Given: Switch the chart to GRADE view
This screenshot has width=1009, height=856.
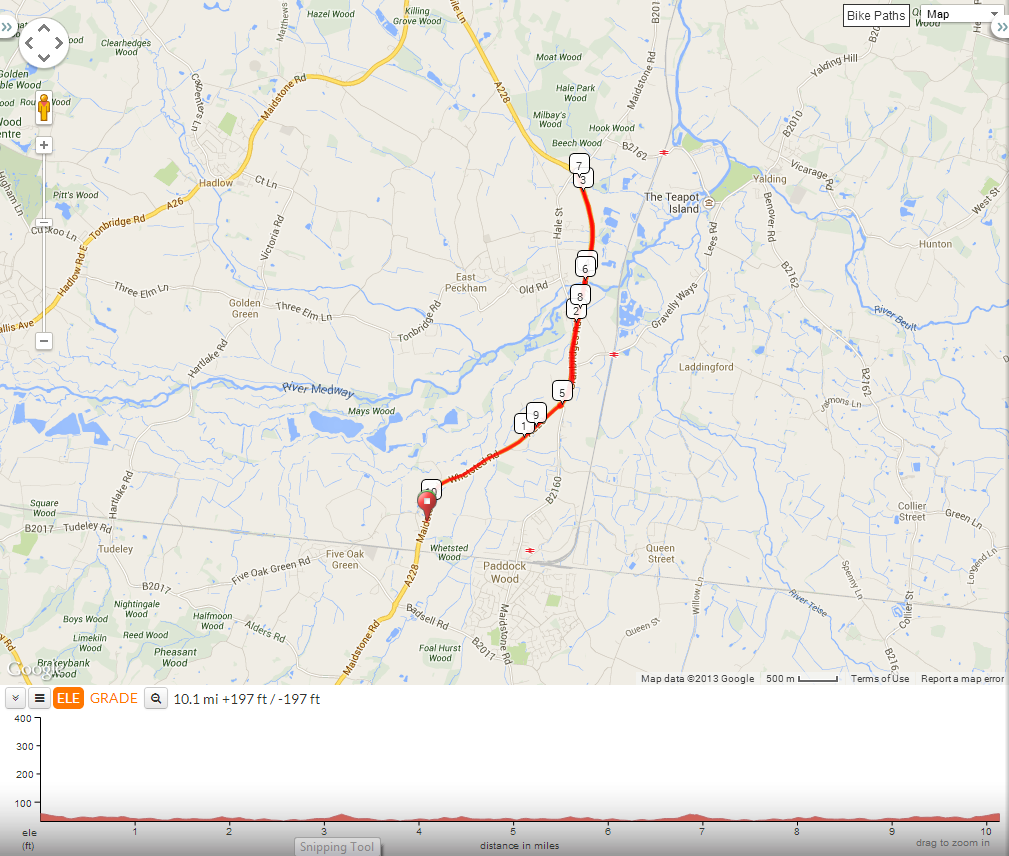Looking at the screenshot, I should pos(114,698).
